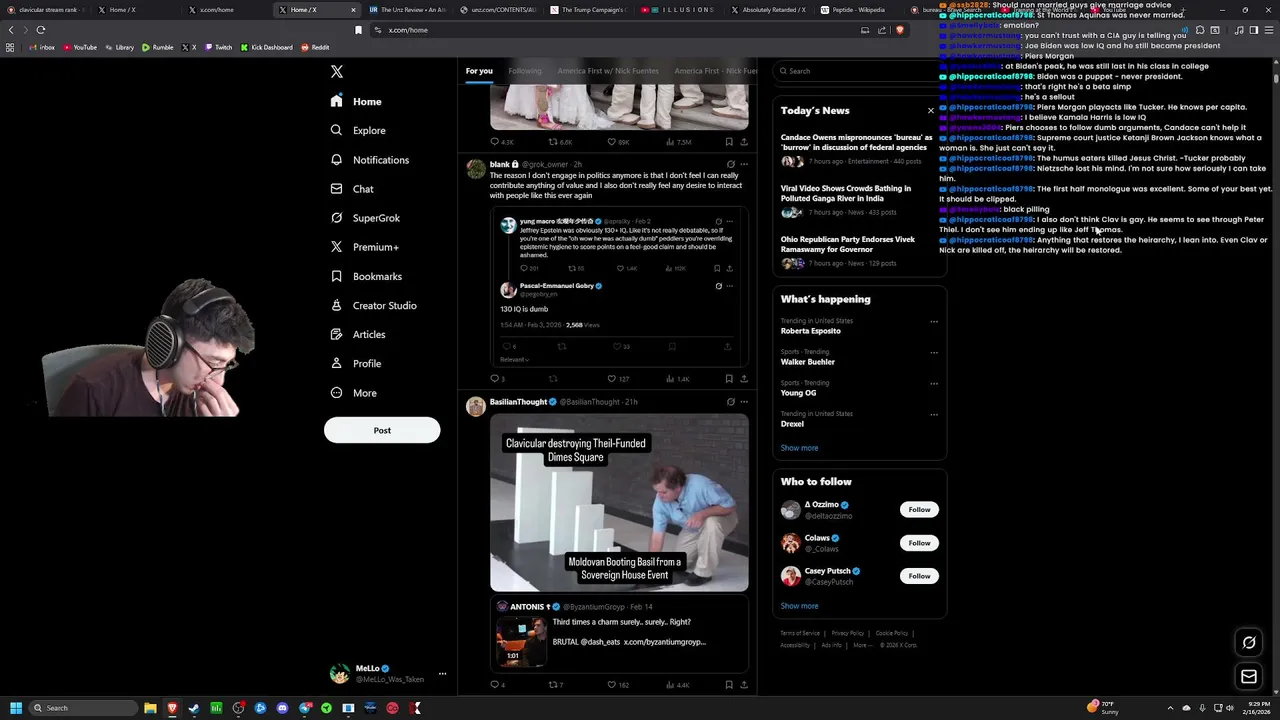Show more trending topics
1280x720 pixels.
coord(799,448)
